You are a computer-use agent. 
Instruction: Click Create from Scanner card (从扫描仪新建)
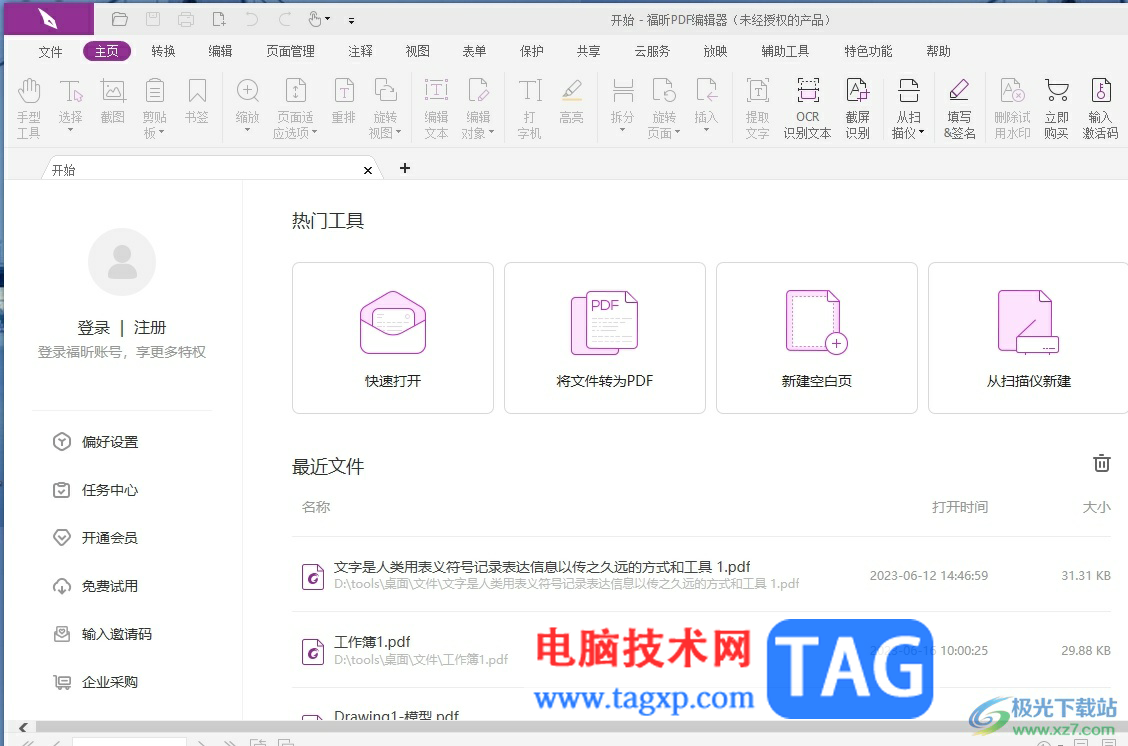coord(1028,338)
